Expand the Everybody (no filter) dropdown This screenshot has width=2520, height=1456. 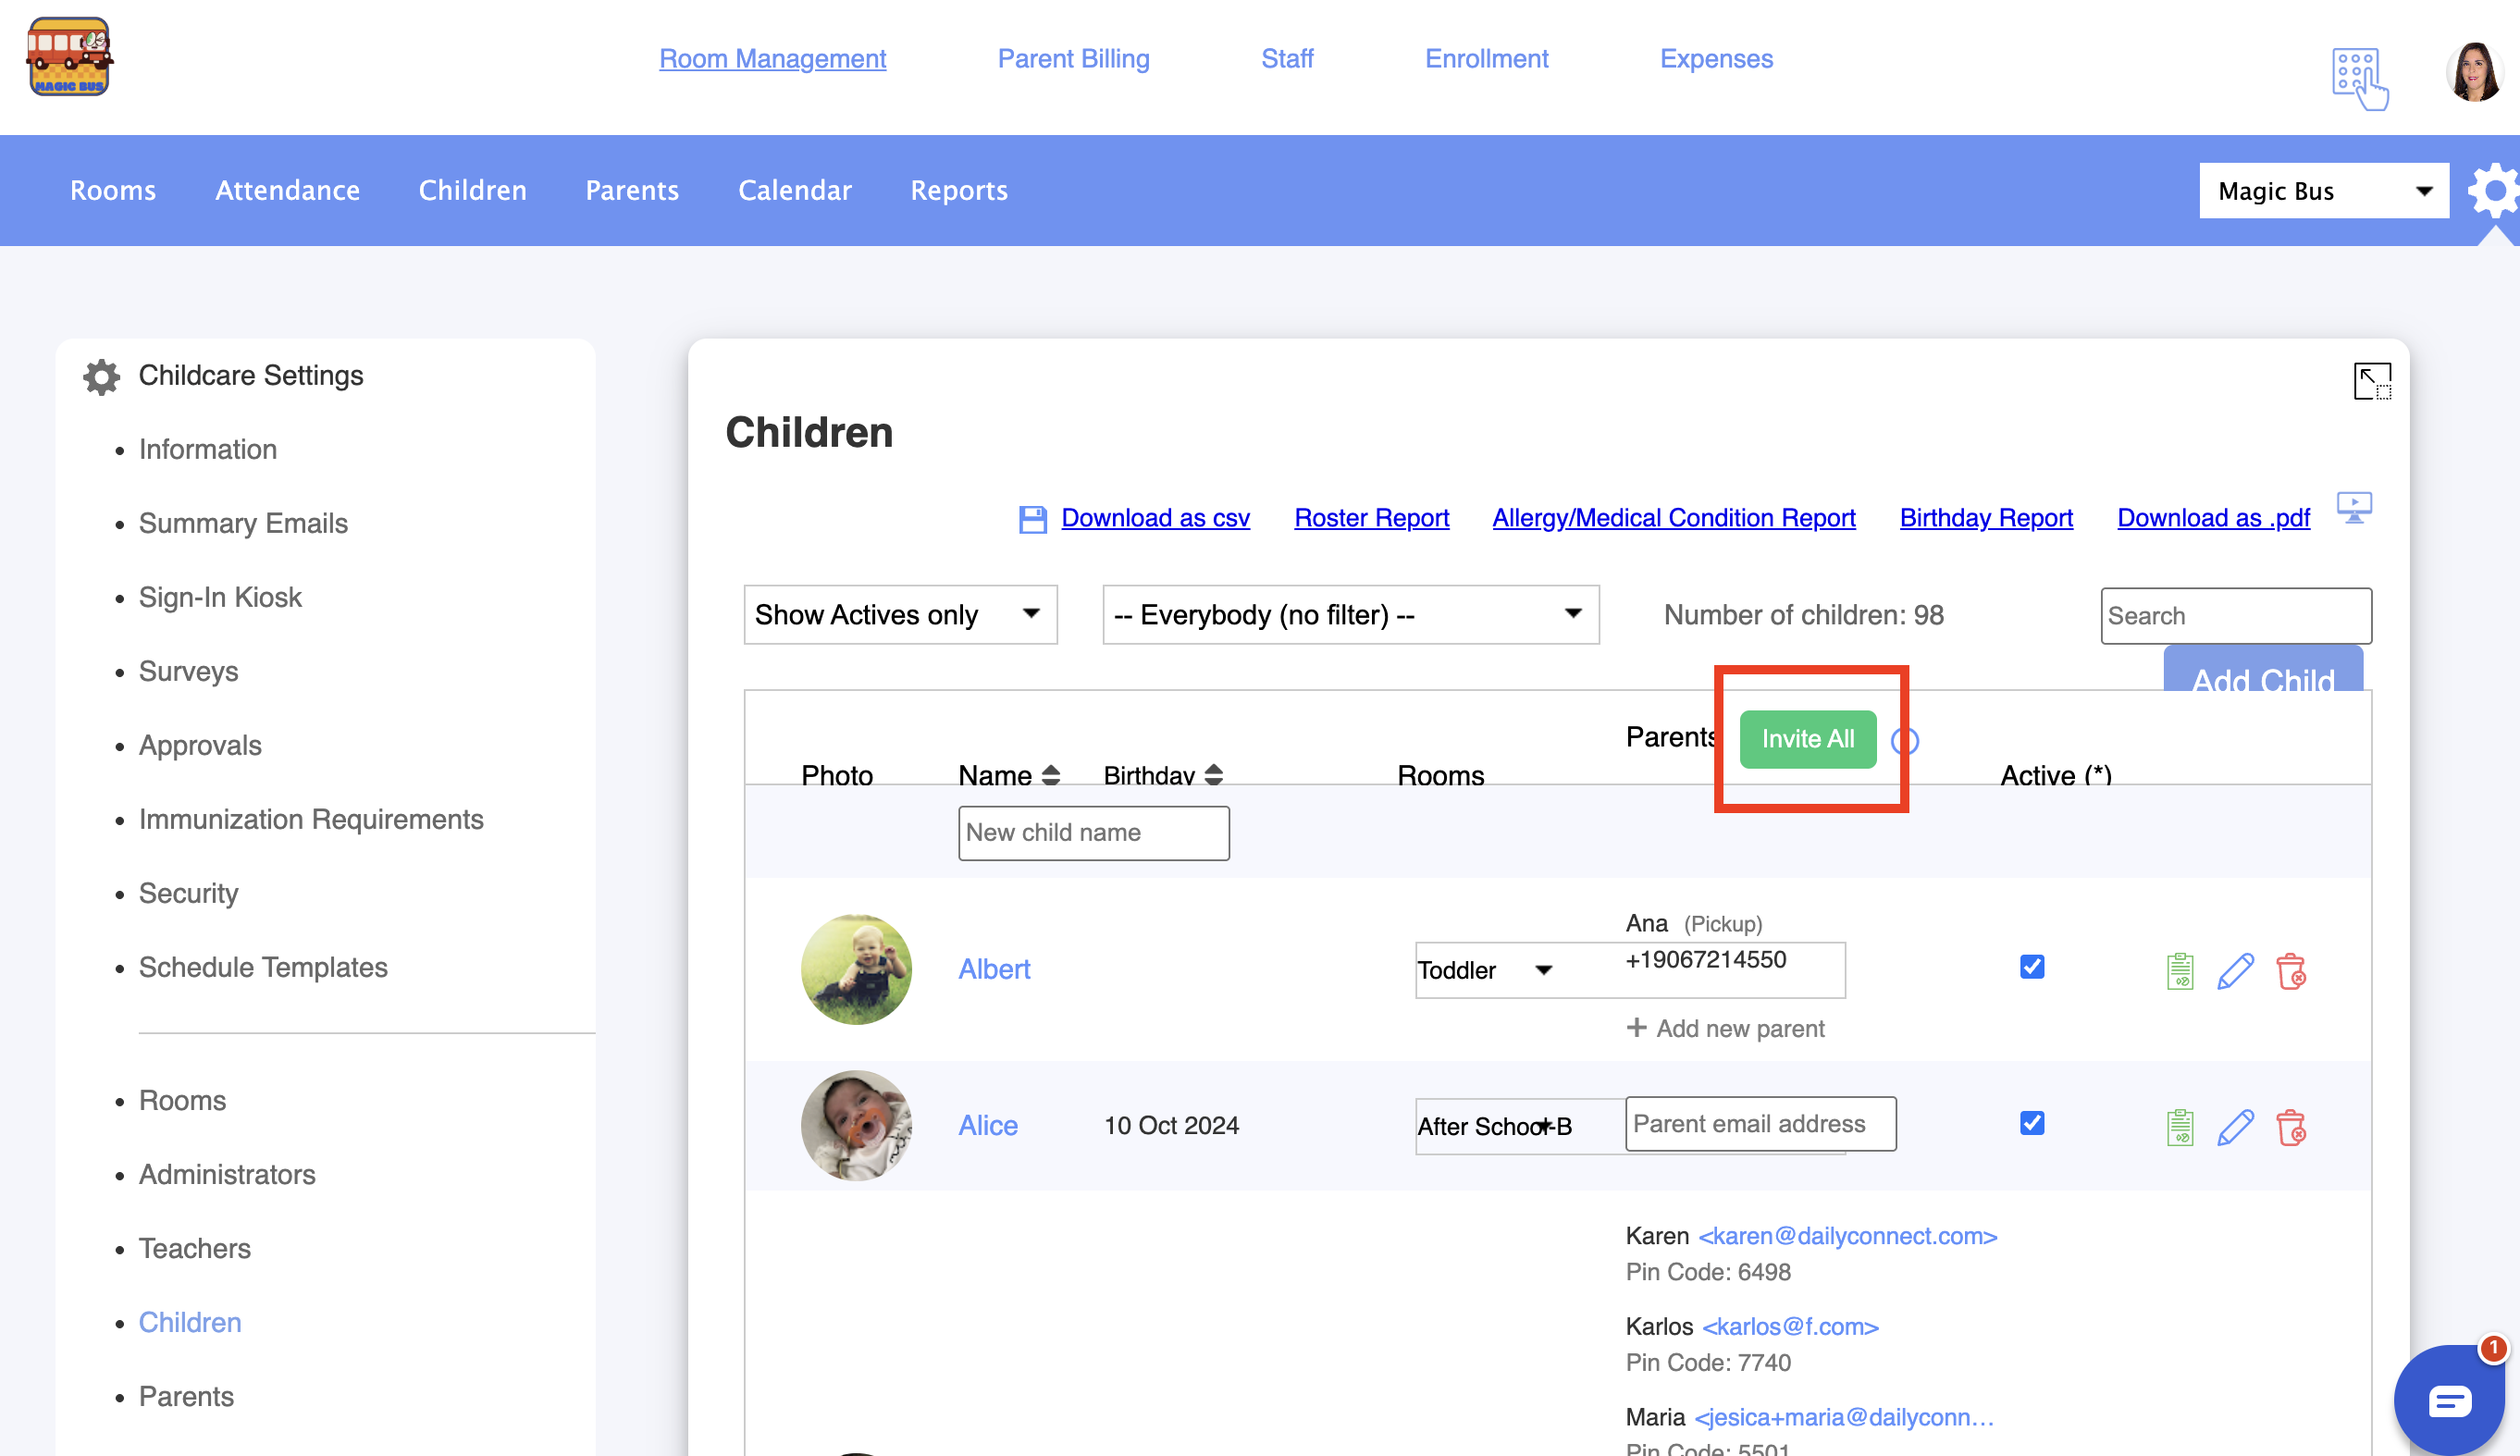1350,614
